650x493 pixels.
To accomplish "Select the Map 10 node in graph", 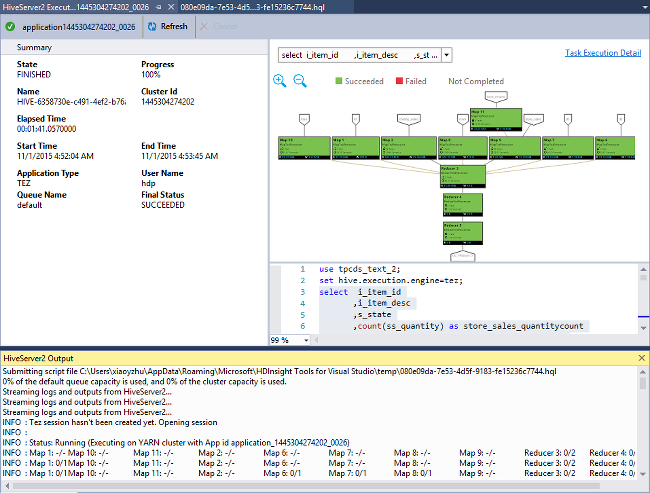I will (x=302, y=148).
